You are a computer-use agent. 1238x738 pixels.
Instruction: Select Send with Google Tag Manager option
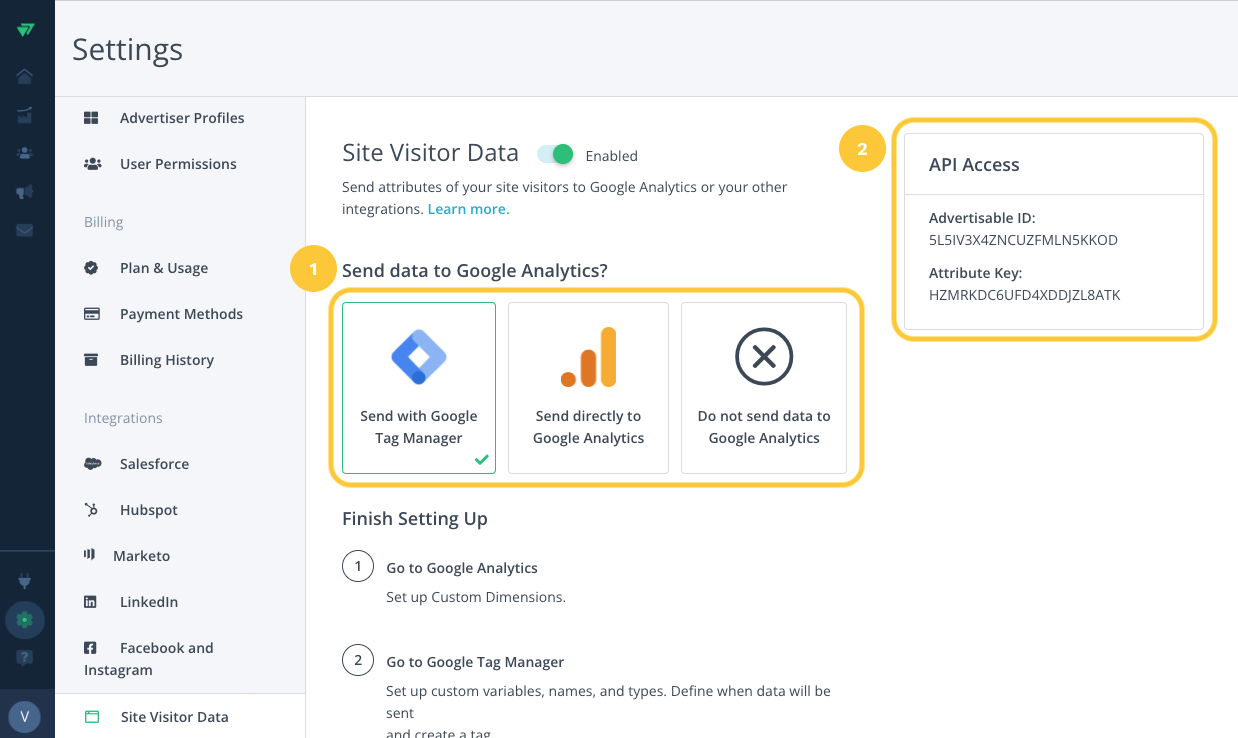(x=419, y=387)
